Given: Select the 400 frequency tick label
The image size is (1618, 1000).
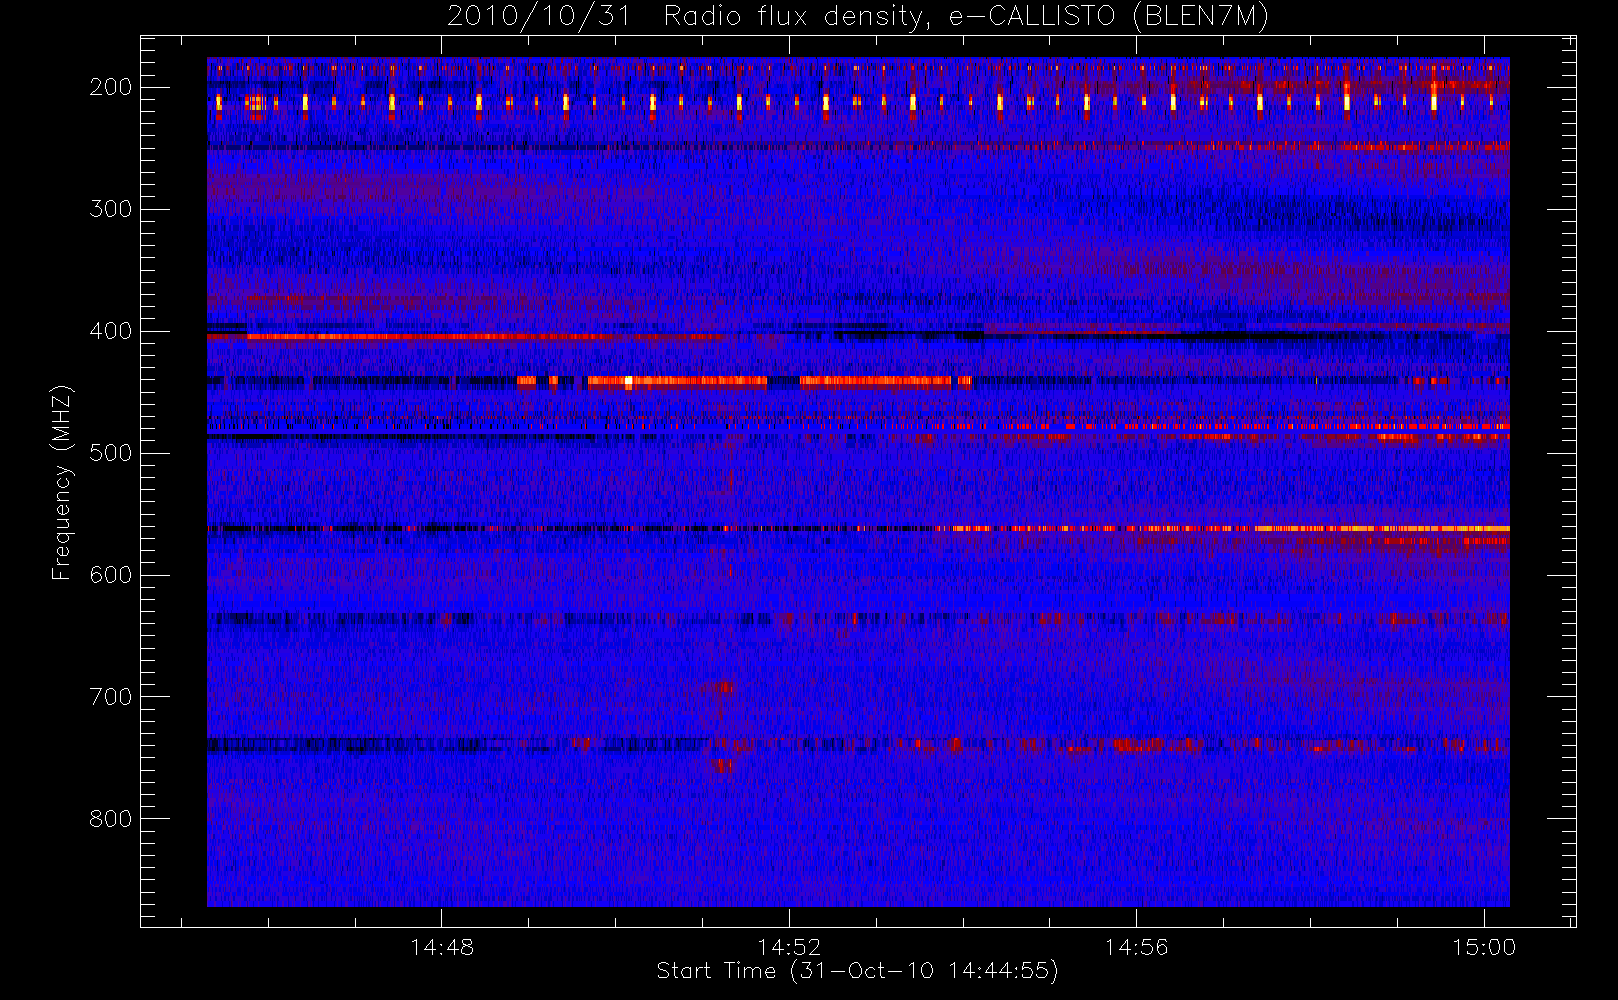Looking at the screenshot, I should point(111,331).
